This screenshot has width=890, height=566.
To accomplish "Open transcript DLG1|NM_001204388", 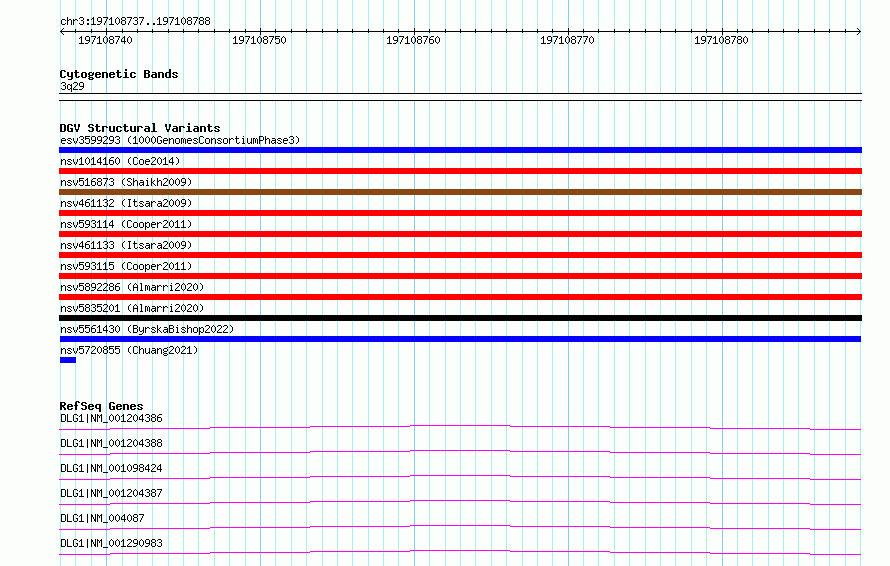I will 111,443.
